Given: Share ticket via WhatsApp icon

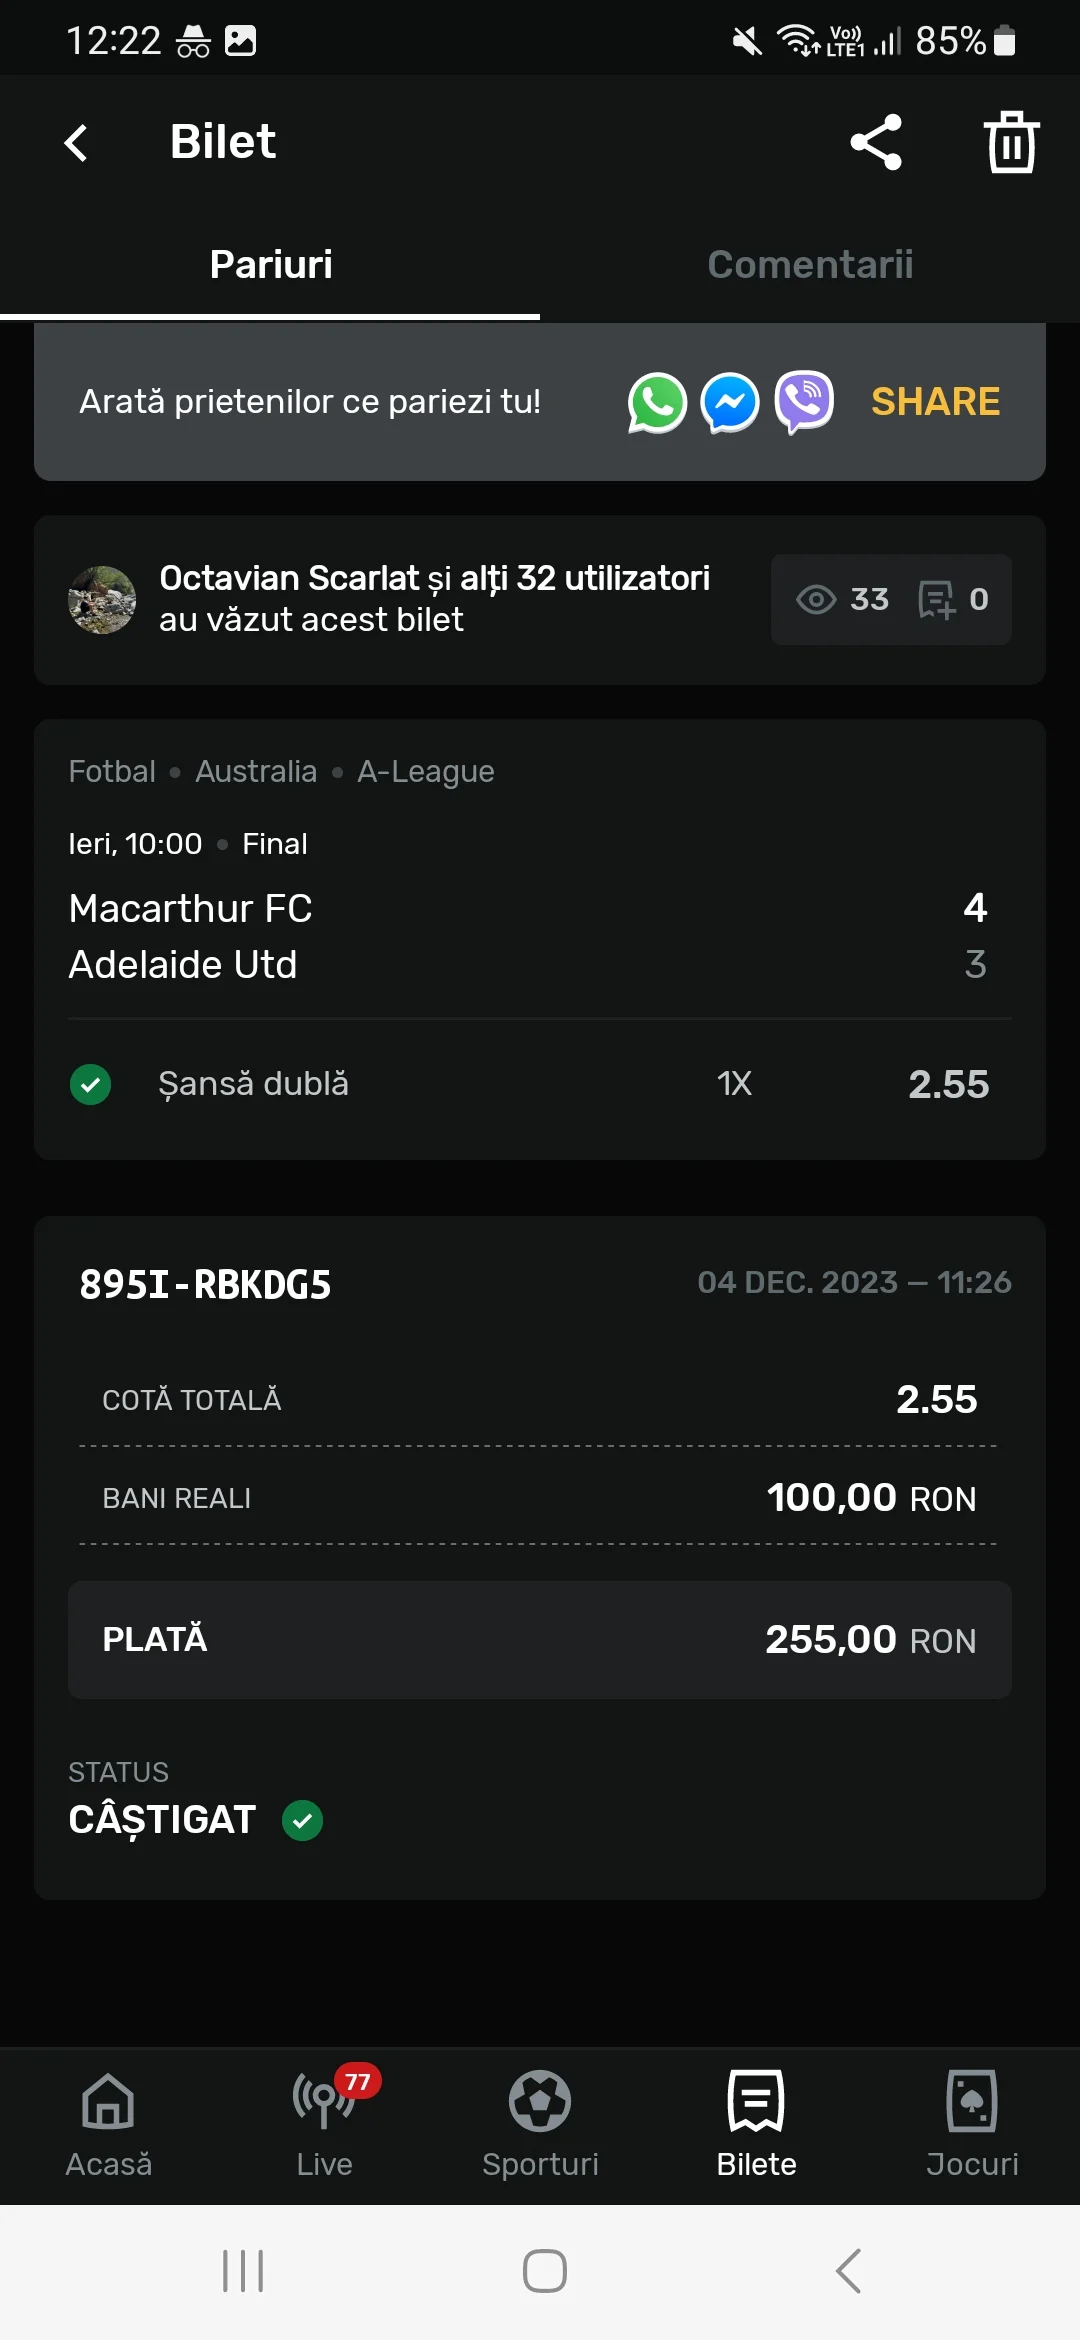Looking at the screenshot, I should tap(657, 403).
